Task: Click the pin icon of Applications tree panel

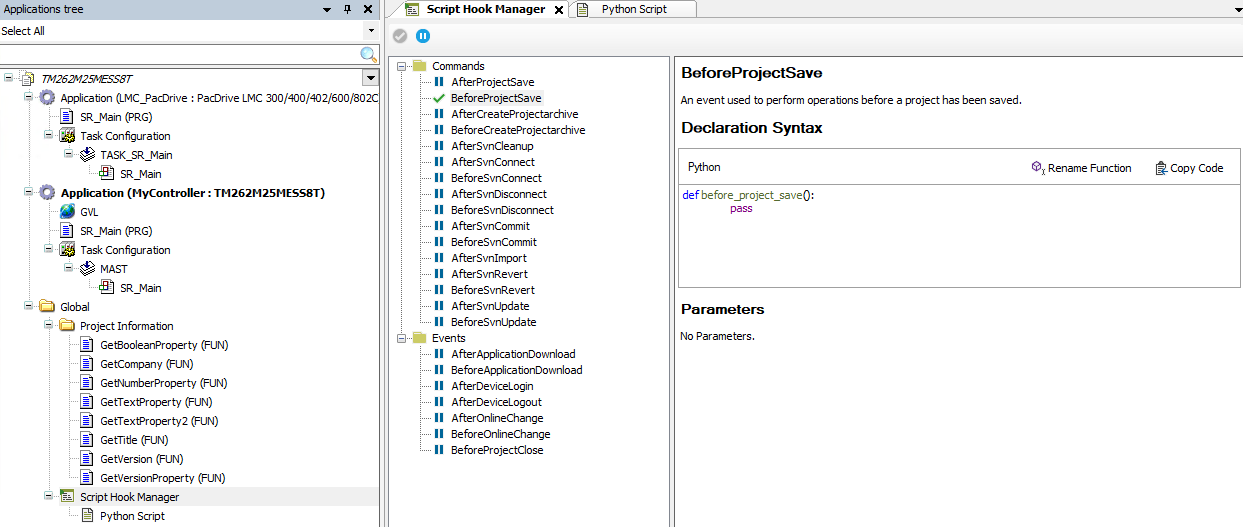Action: click(x=347, y=9)
